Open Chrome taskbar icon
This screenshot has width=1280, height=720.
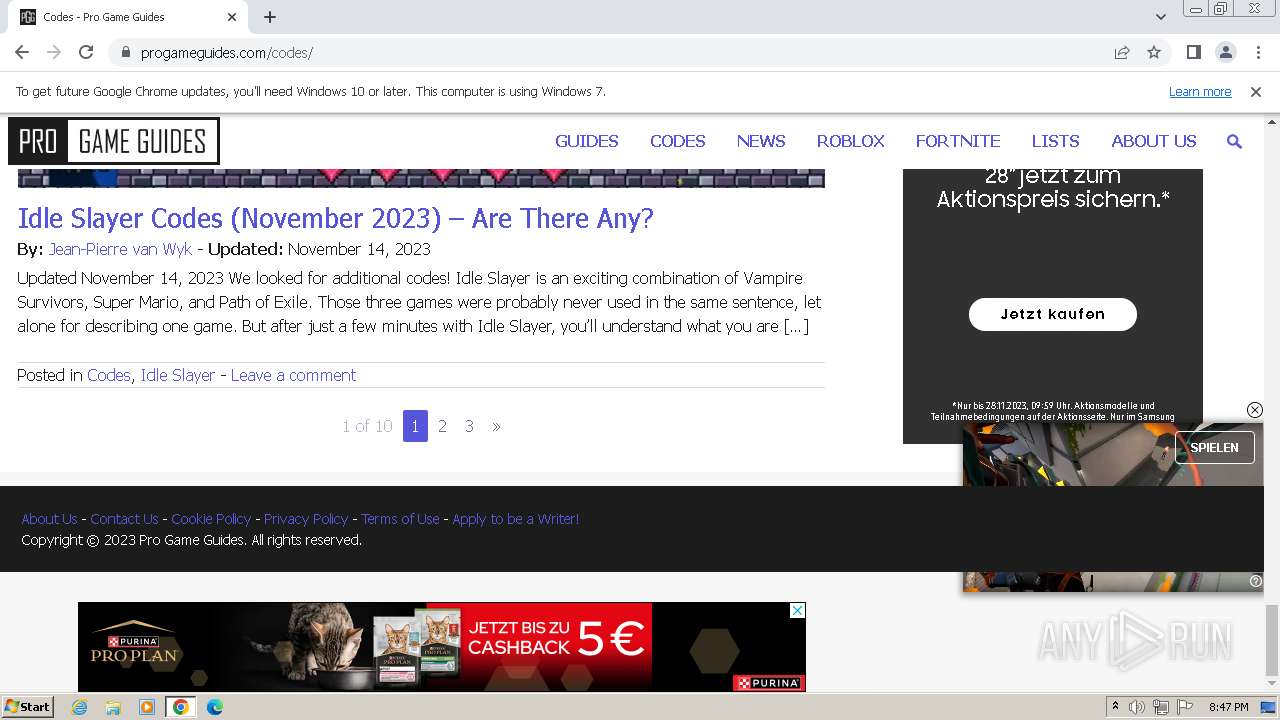click(181, 707)
